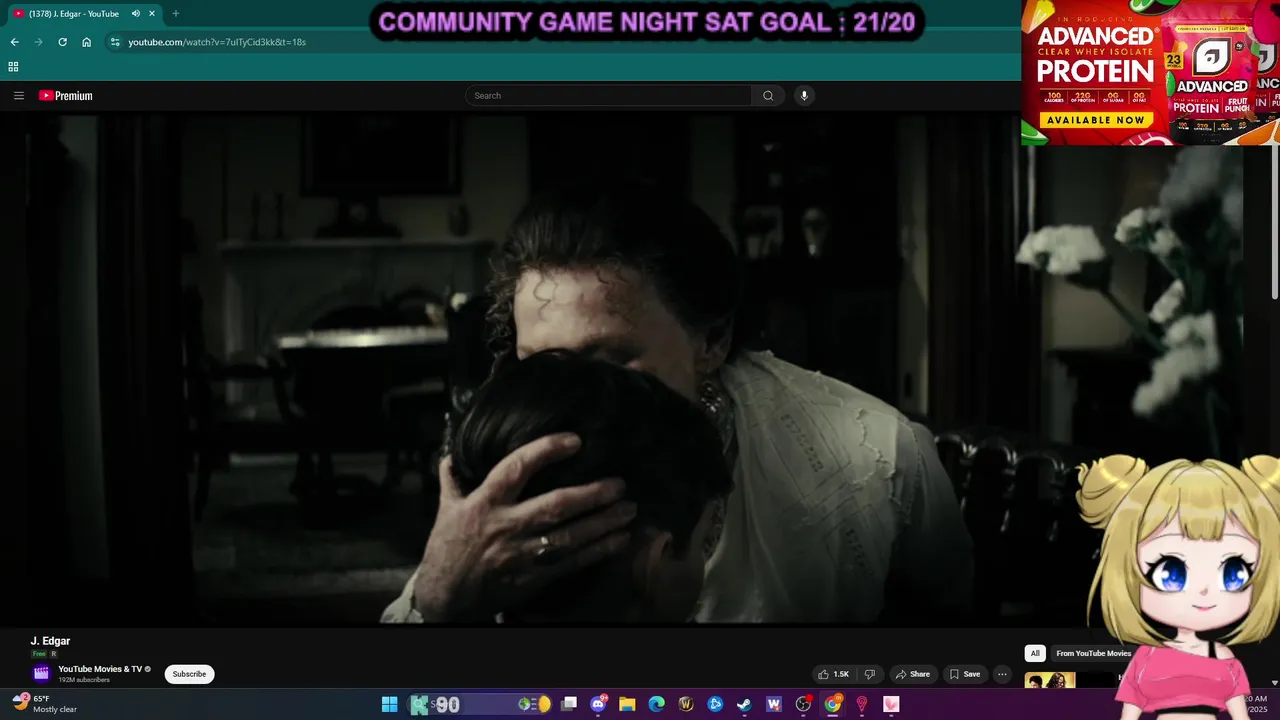The image size is (1280, 720).
Task: Open the browser home page
Action: [x=87, y=42]
